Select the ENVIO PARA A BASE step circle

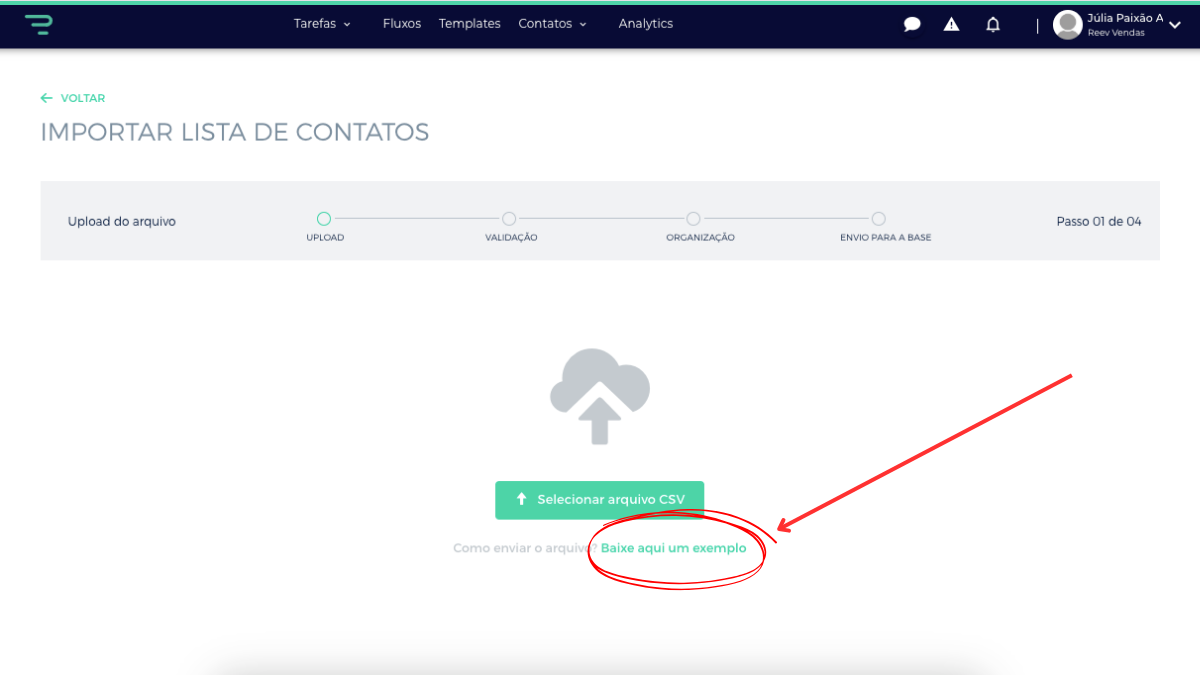(x=878, y=218)
